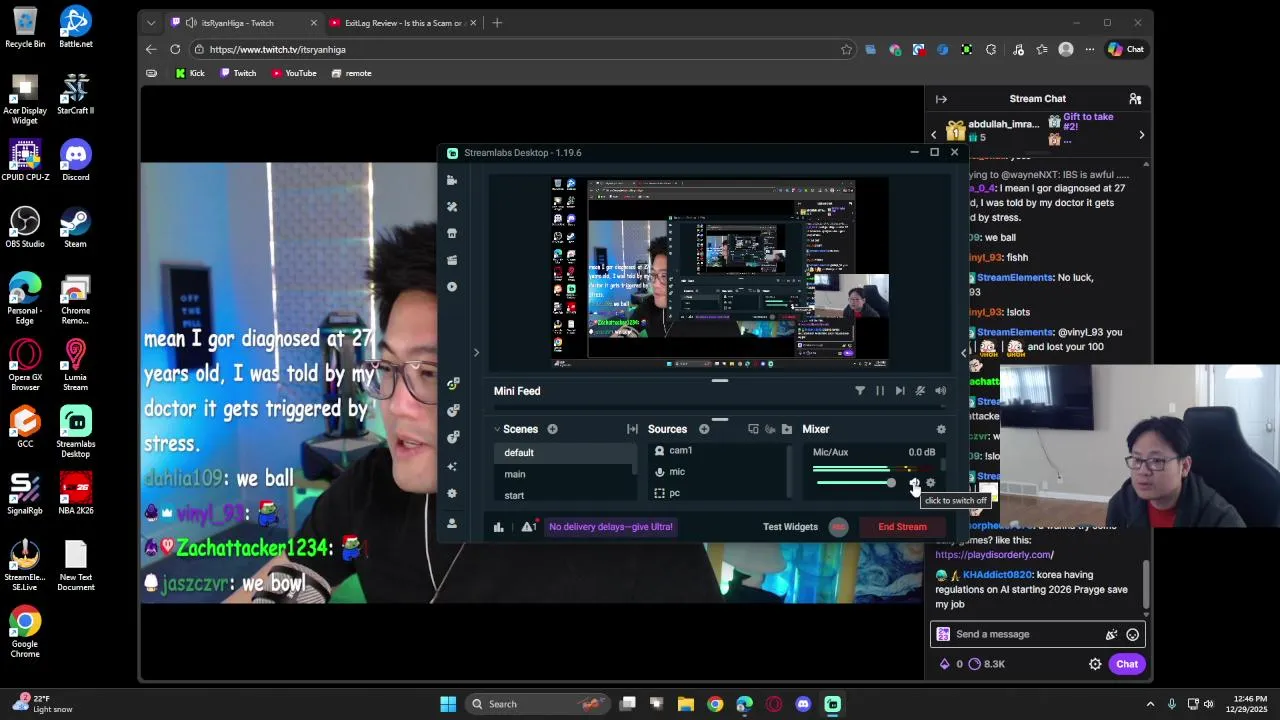Show Streamlabs performance stats bar icon
This screenshot has height=720, width=1280.
pos(498,527)
